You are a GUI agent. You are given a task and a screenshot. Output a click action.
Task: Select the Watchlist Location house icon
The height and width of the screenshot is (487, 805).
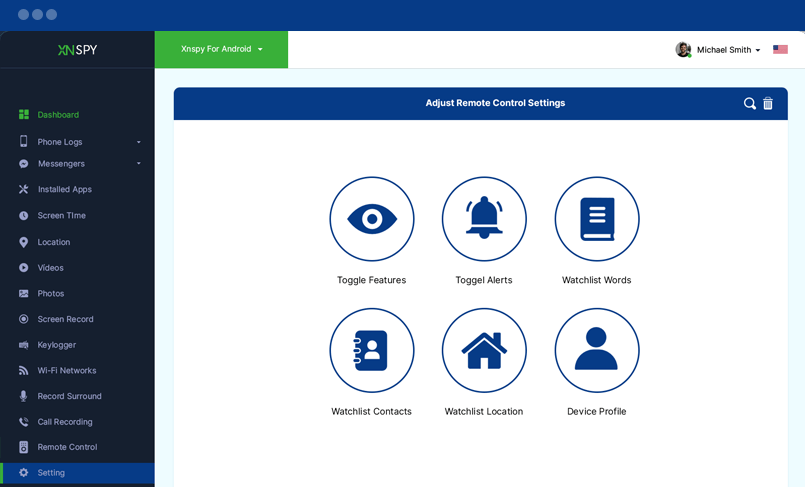[x=484, y=350]
